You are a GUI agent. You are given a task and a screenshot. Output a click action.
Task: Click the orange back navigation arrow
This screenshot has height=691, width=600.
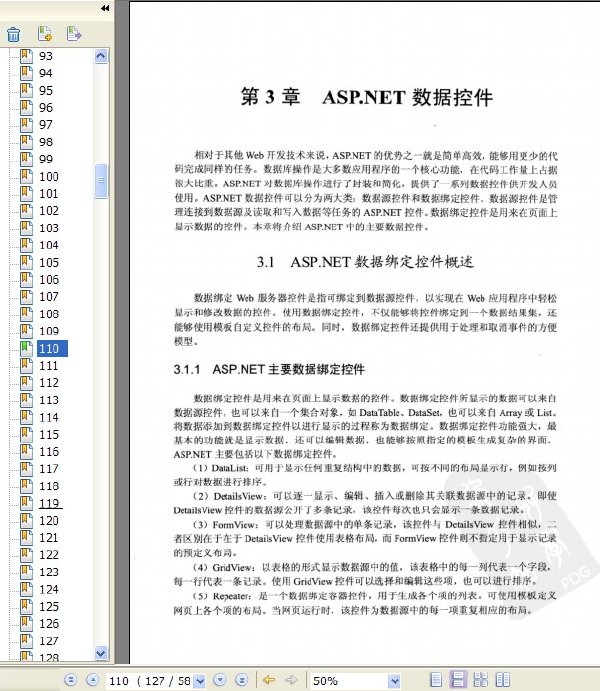click(269, 680)
